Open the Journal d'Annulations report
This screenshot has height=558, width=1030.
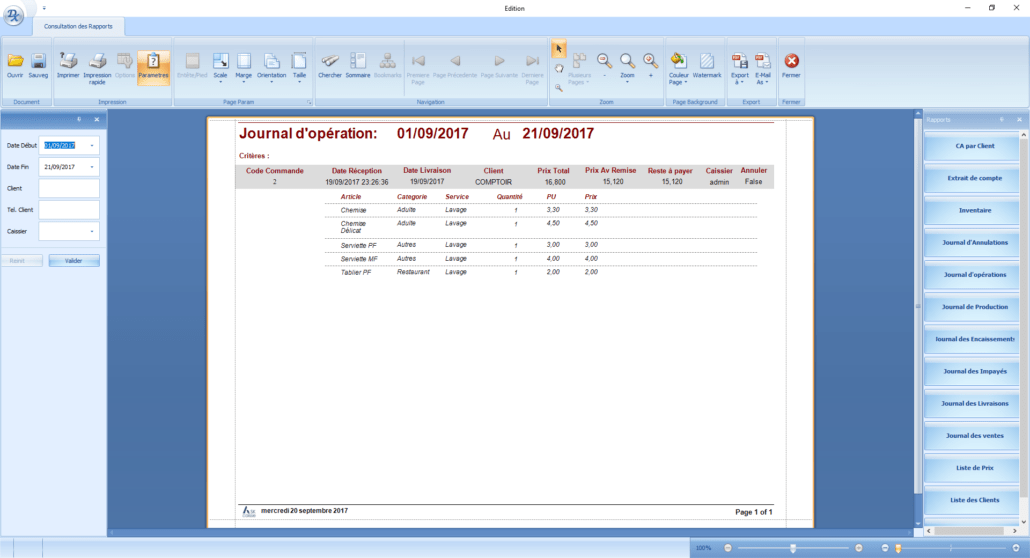point(974,243)
